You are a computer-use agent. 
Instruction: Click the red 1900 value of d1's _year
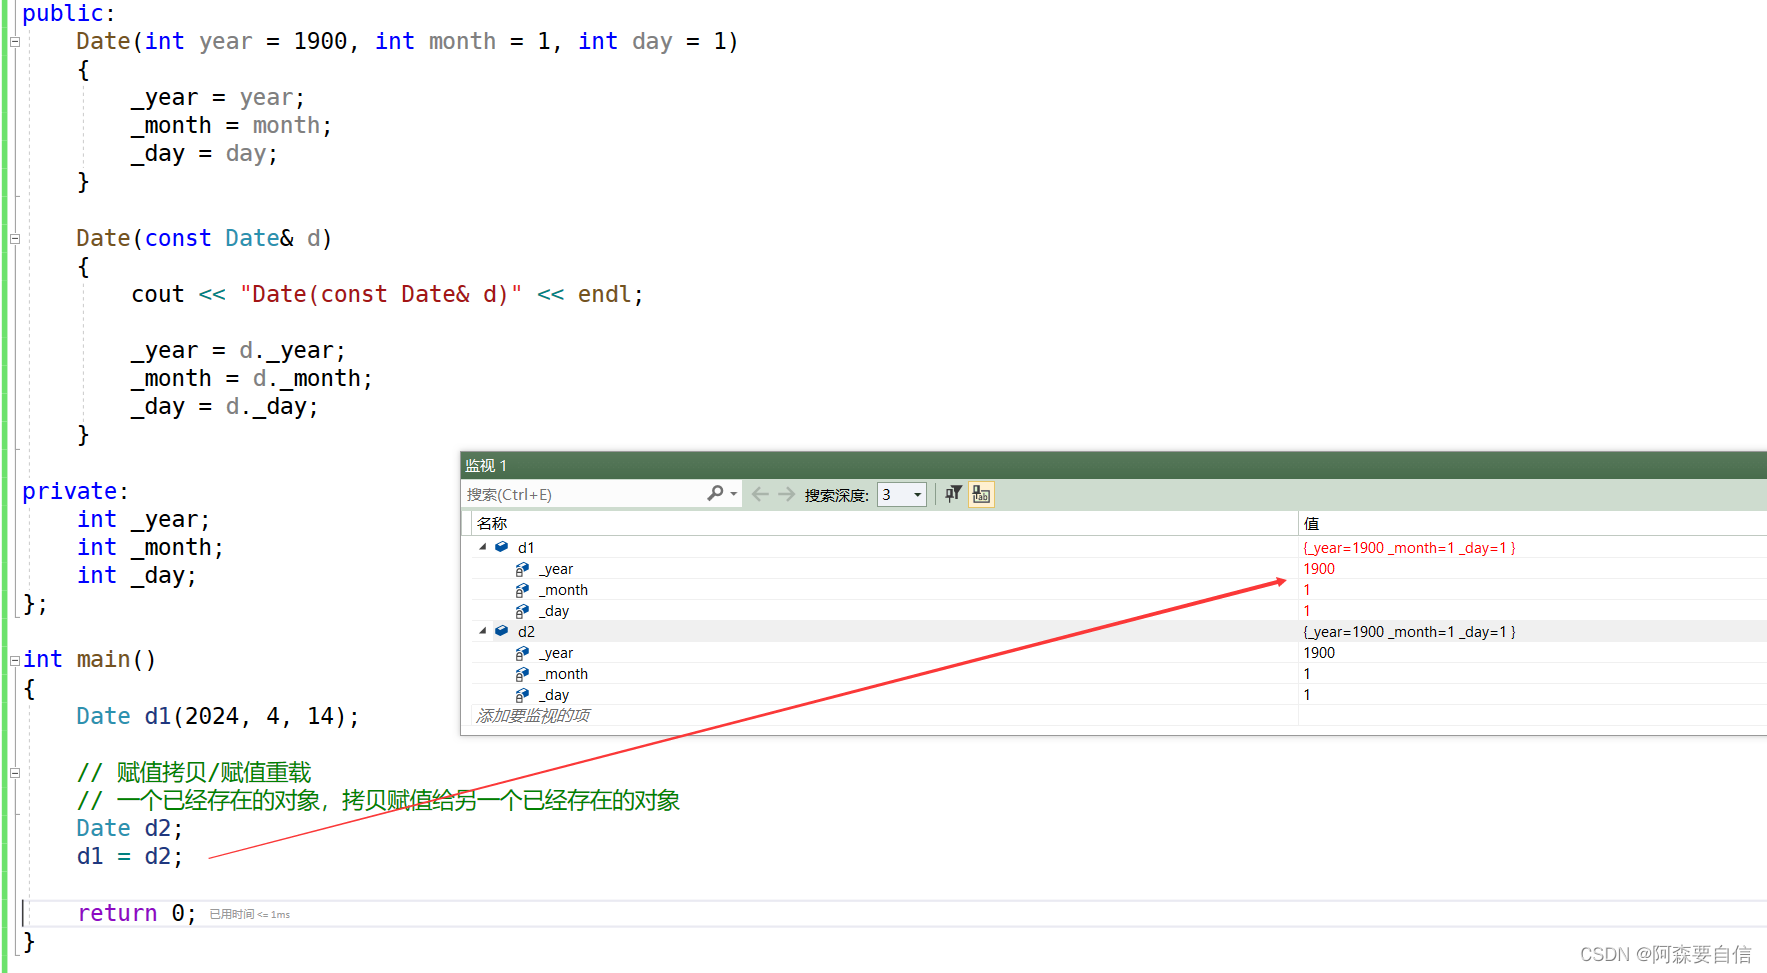1319,568
